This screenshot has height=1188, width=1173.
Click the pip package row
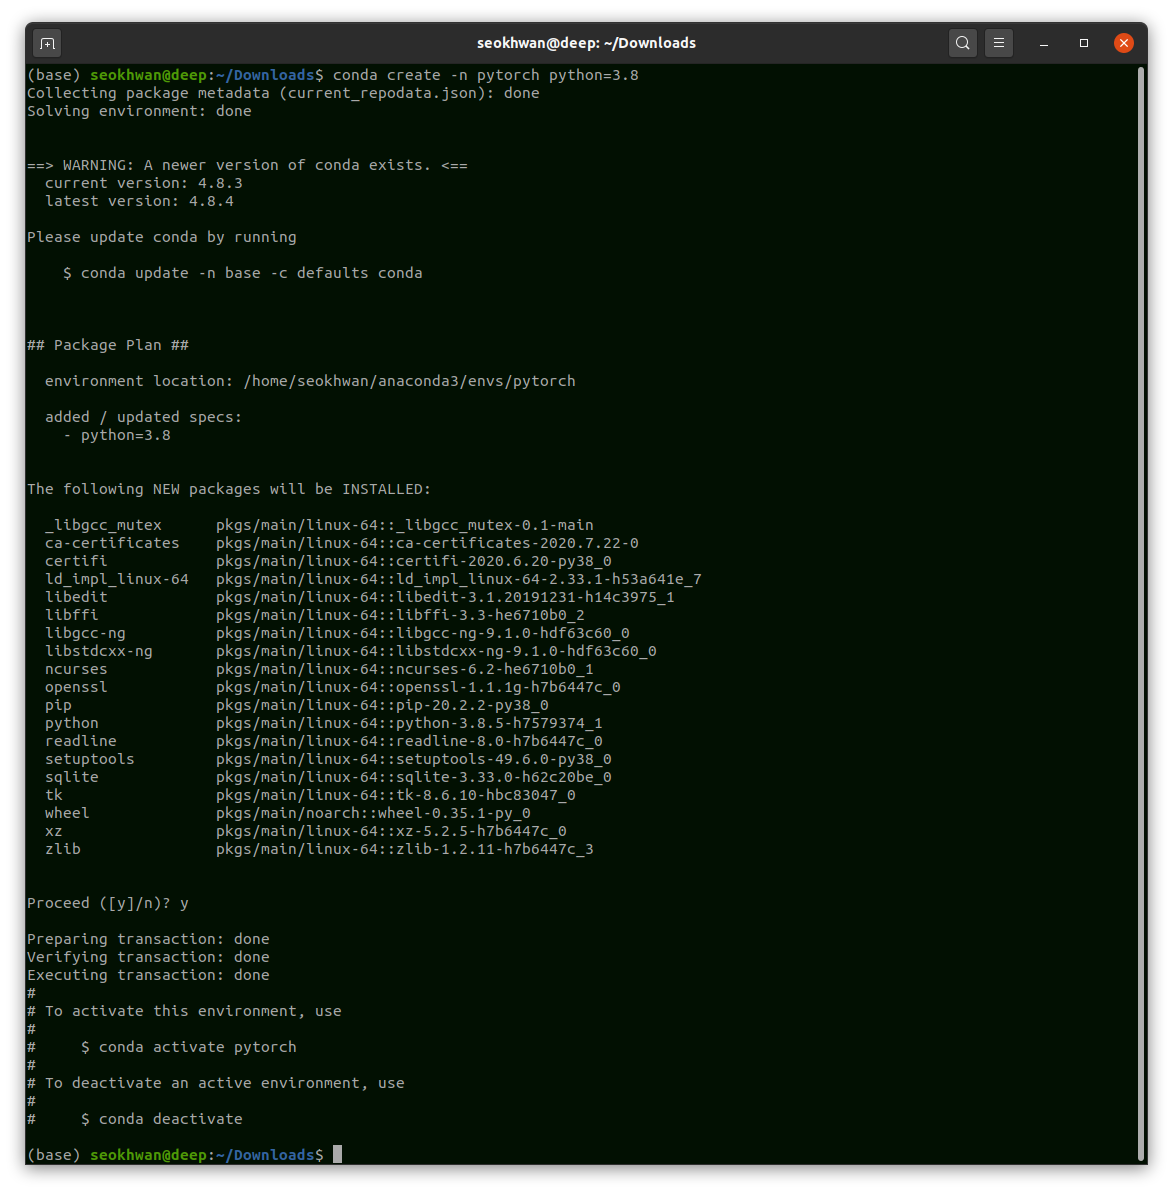pos(296,705)
